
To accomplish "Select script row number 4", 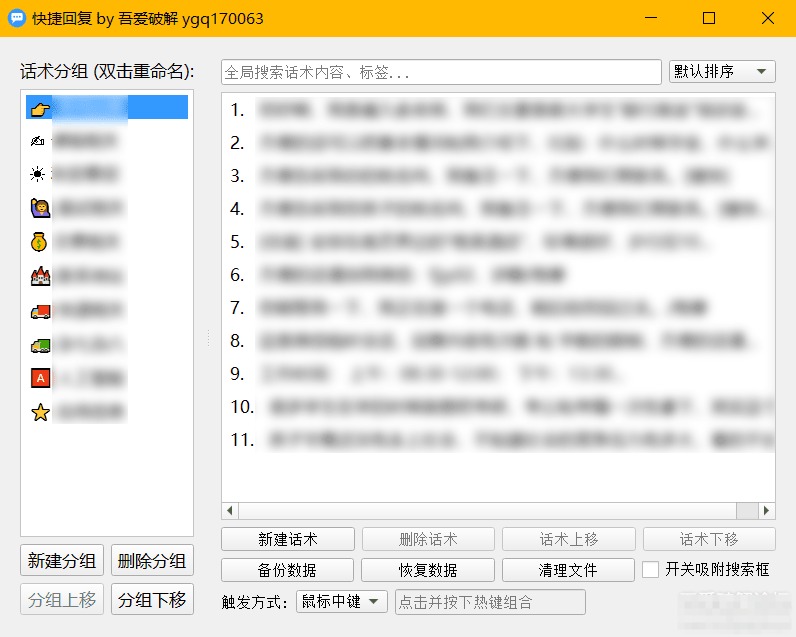I will pyautogui.click(x=498, y=209).
